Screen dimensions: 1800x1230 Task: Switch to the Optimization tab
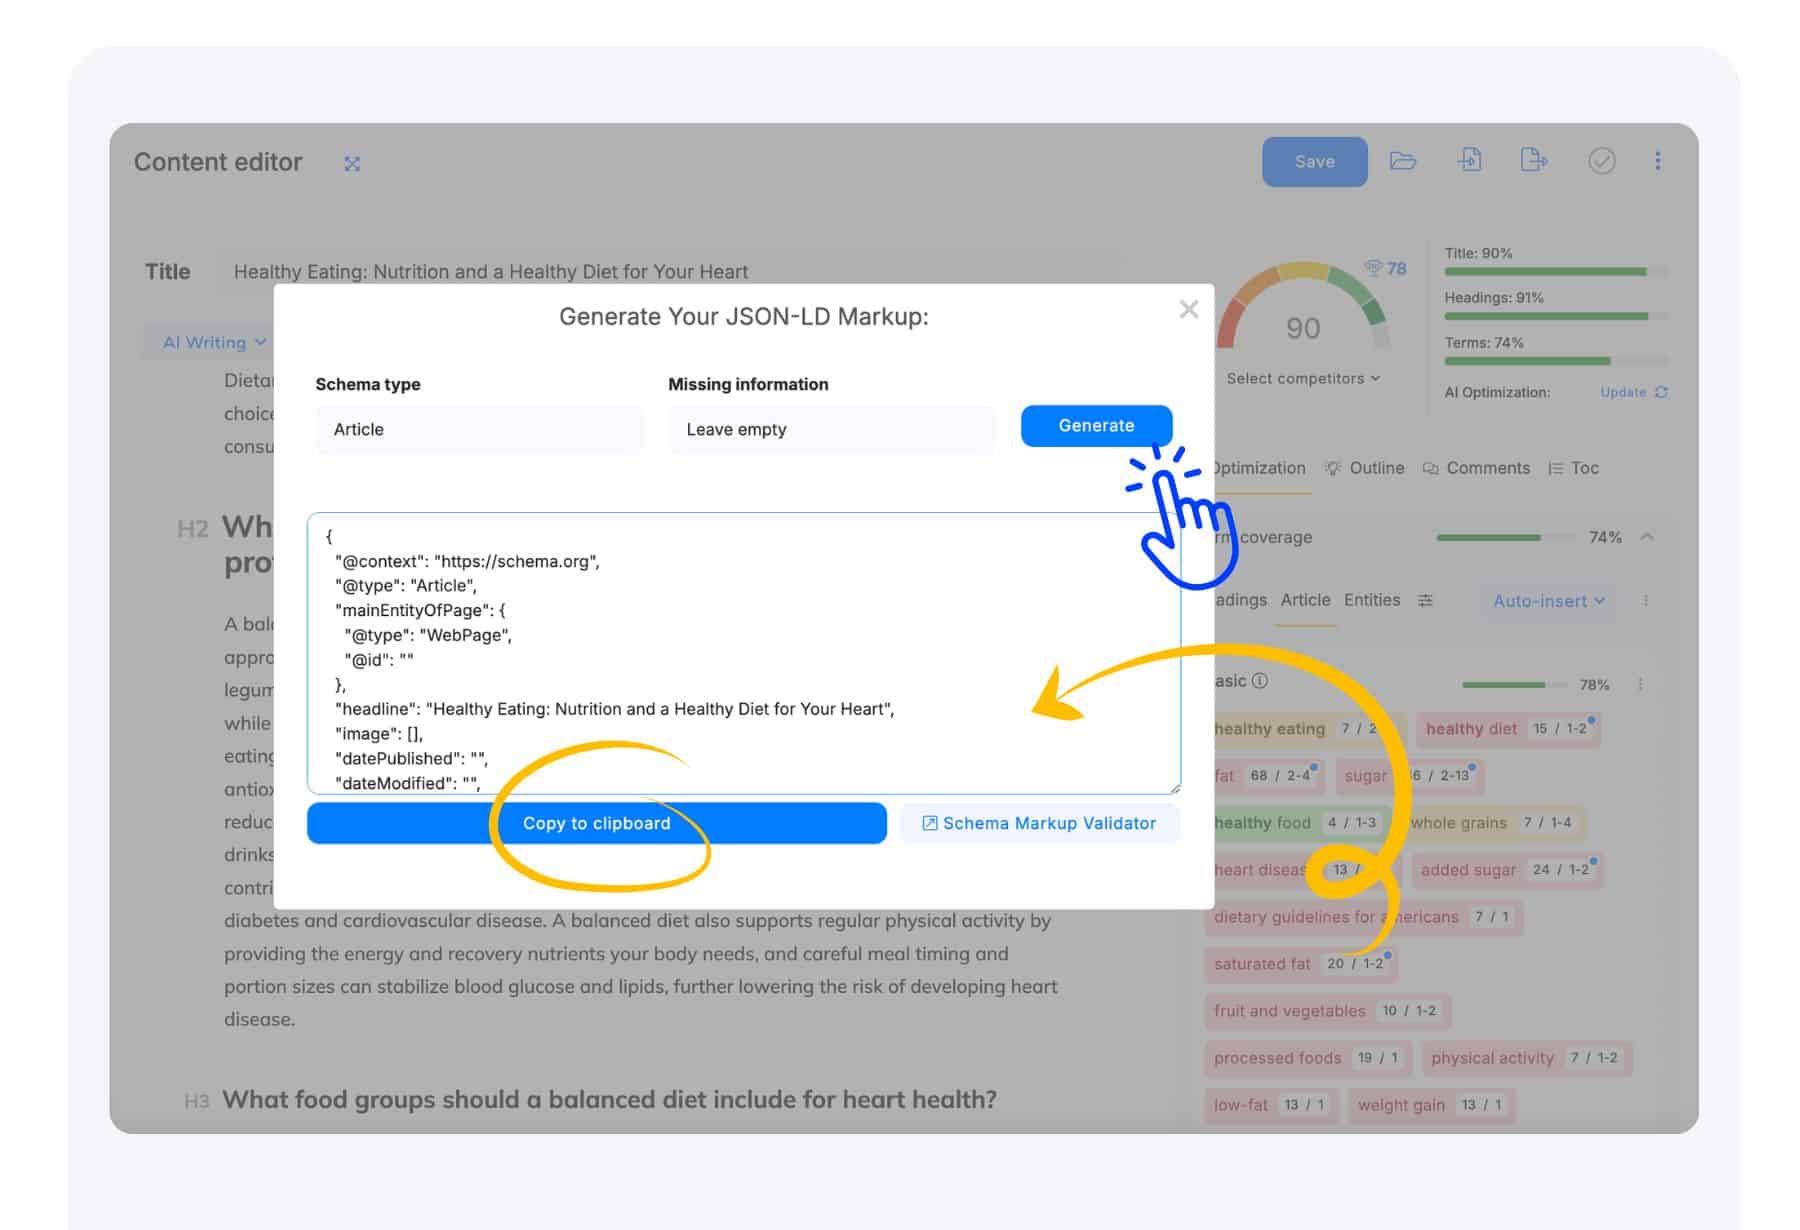pyautogui.click(x=1260, y=468)
